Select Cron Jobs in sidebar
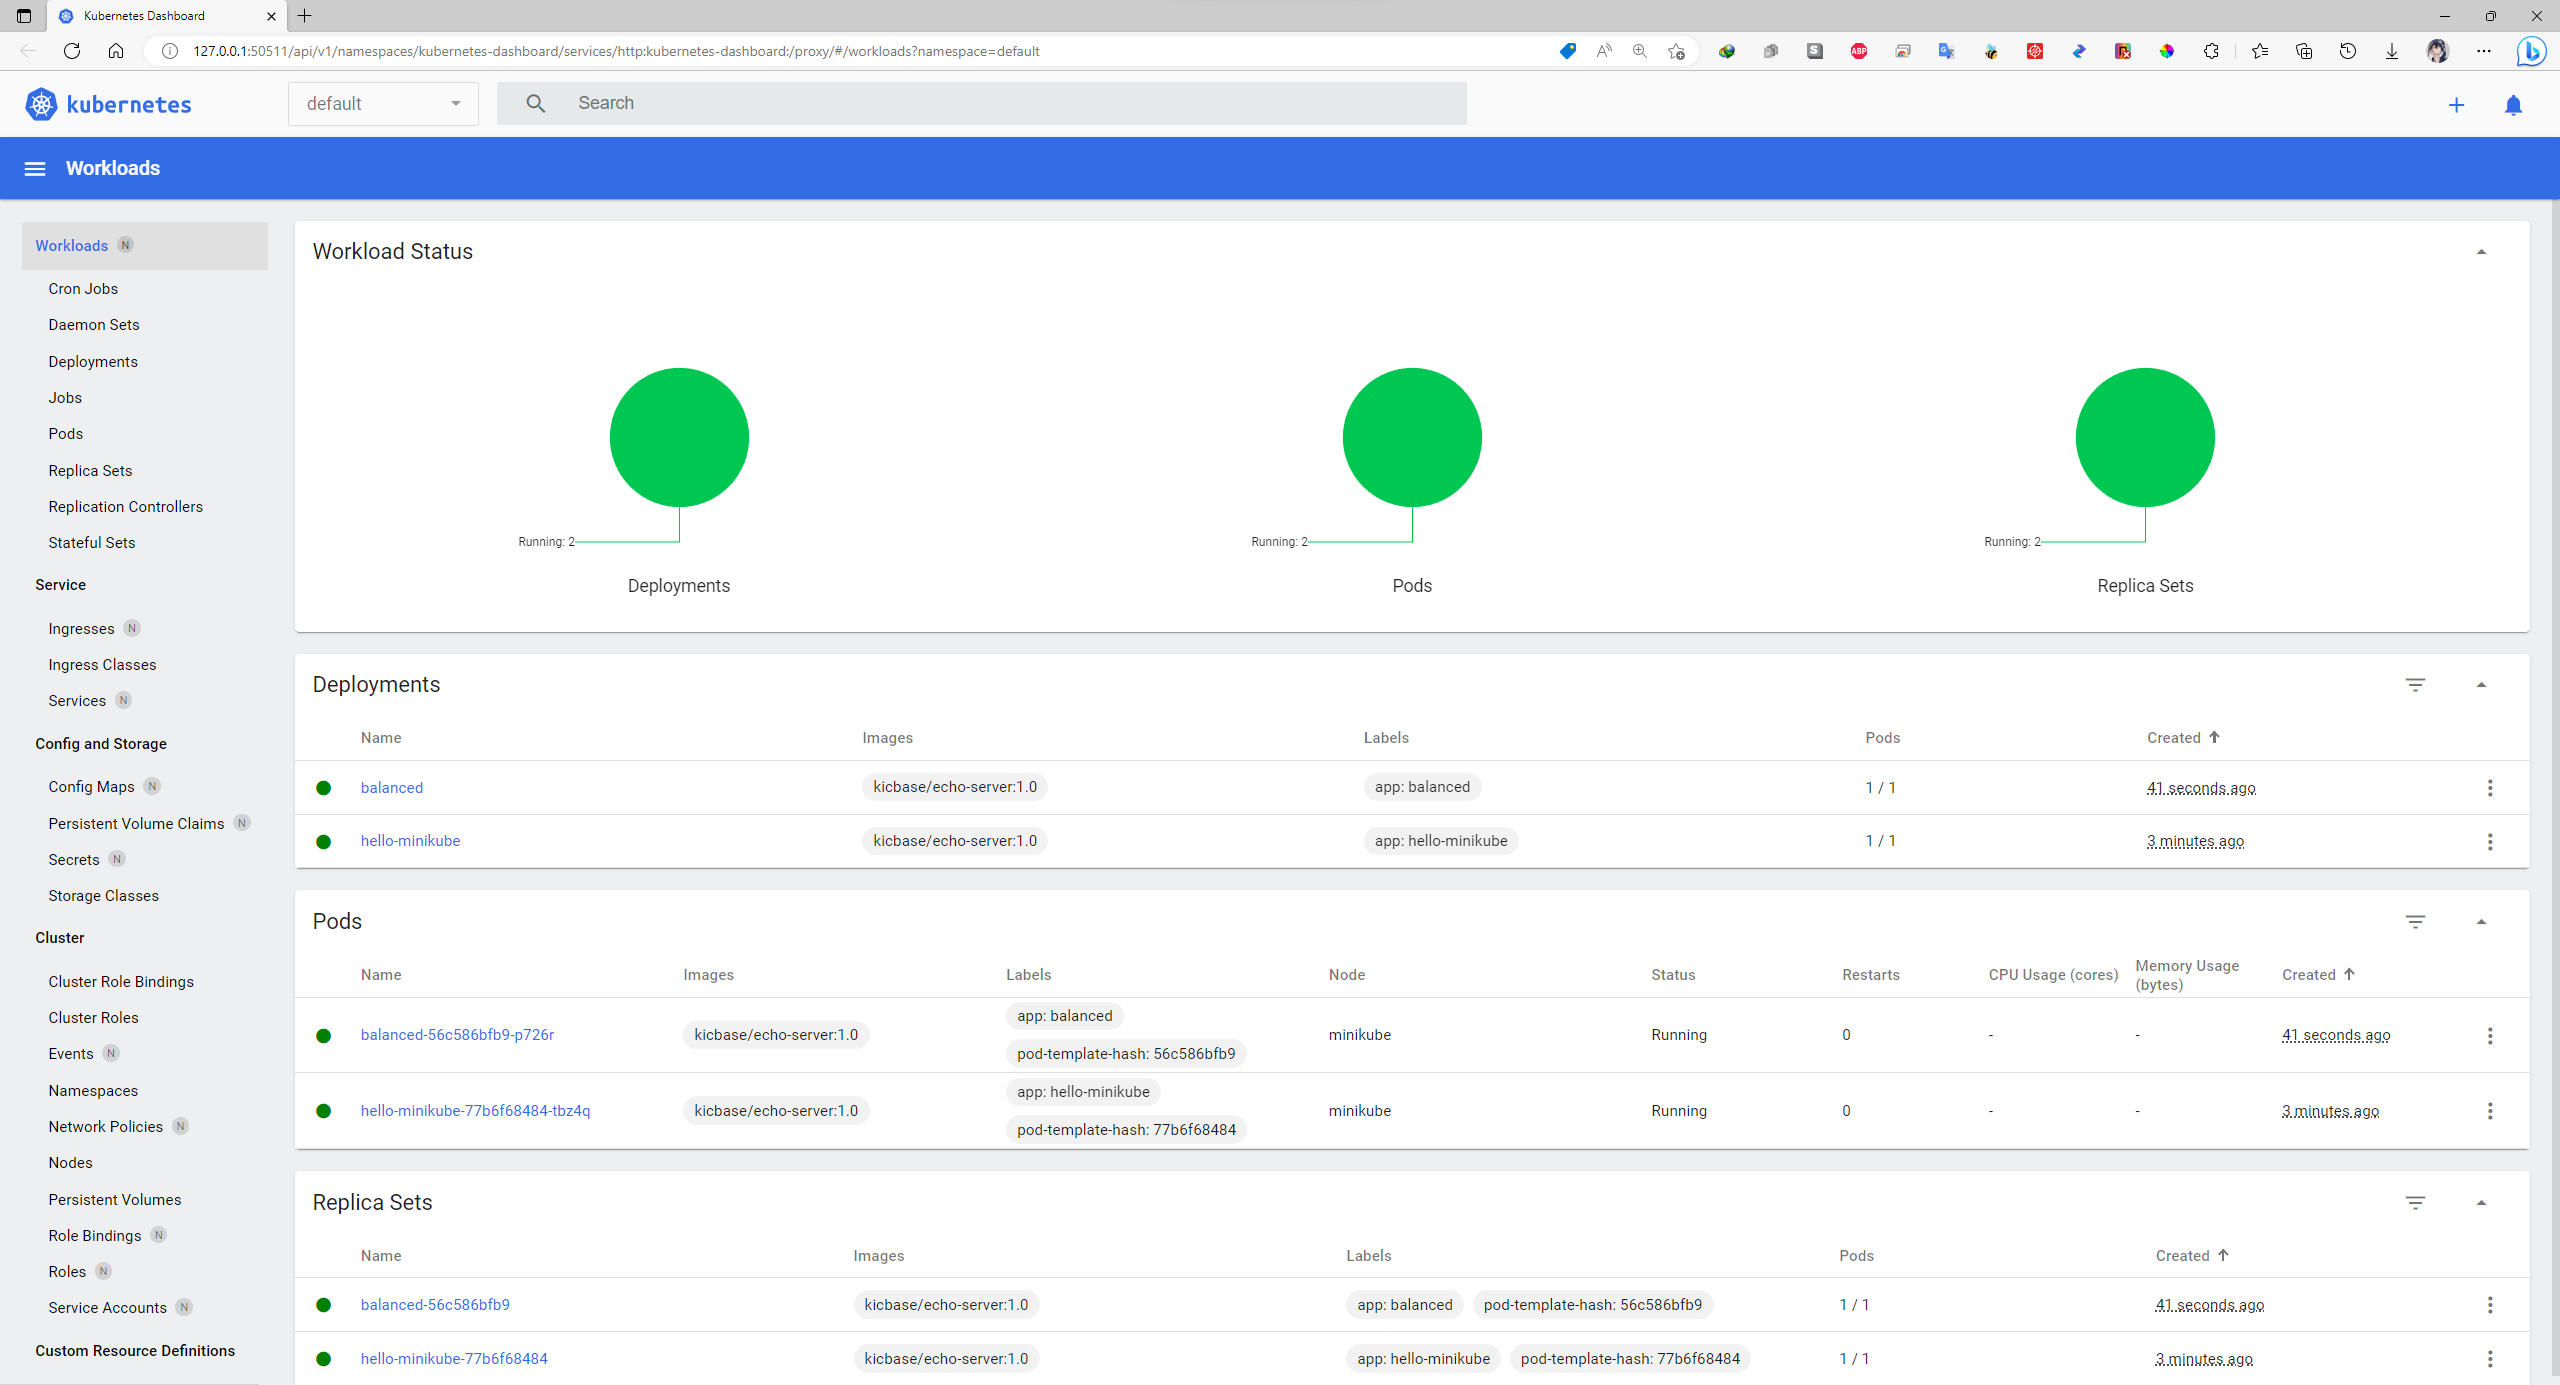2560x1385 pixels. [83, 289]
